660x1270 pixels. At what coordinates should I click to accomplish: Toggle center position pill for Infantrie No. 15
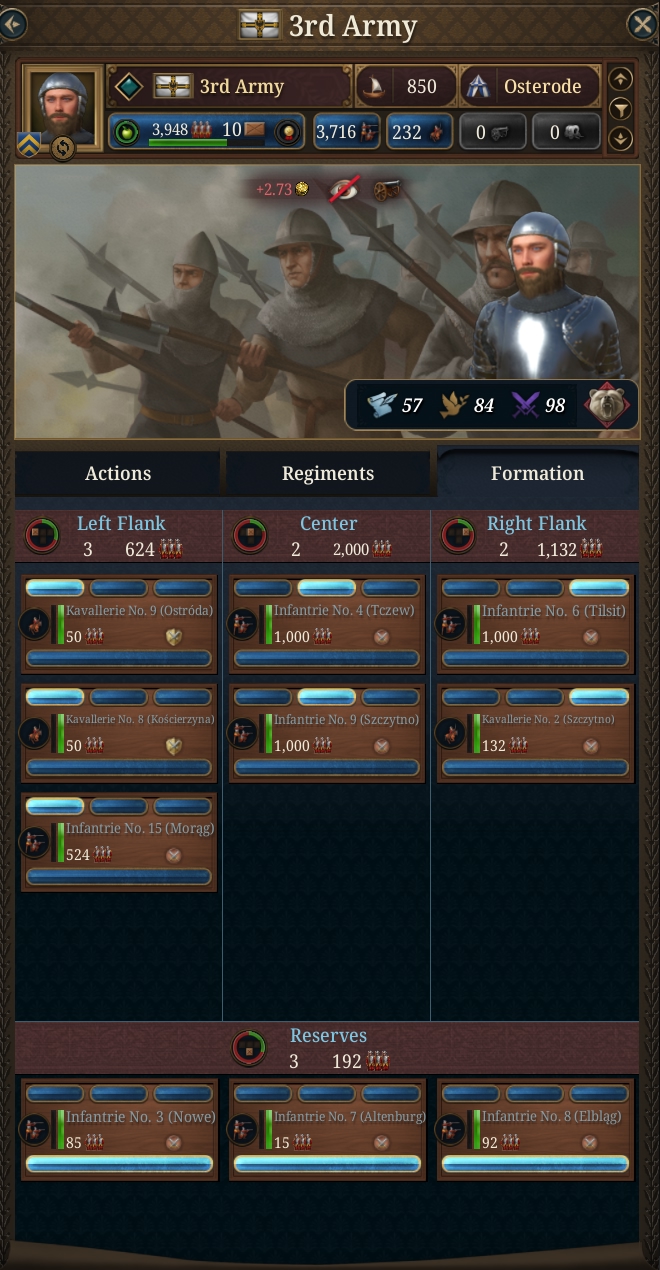pyautogui.click(x=119, y=806)
